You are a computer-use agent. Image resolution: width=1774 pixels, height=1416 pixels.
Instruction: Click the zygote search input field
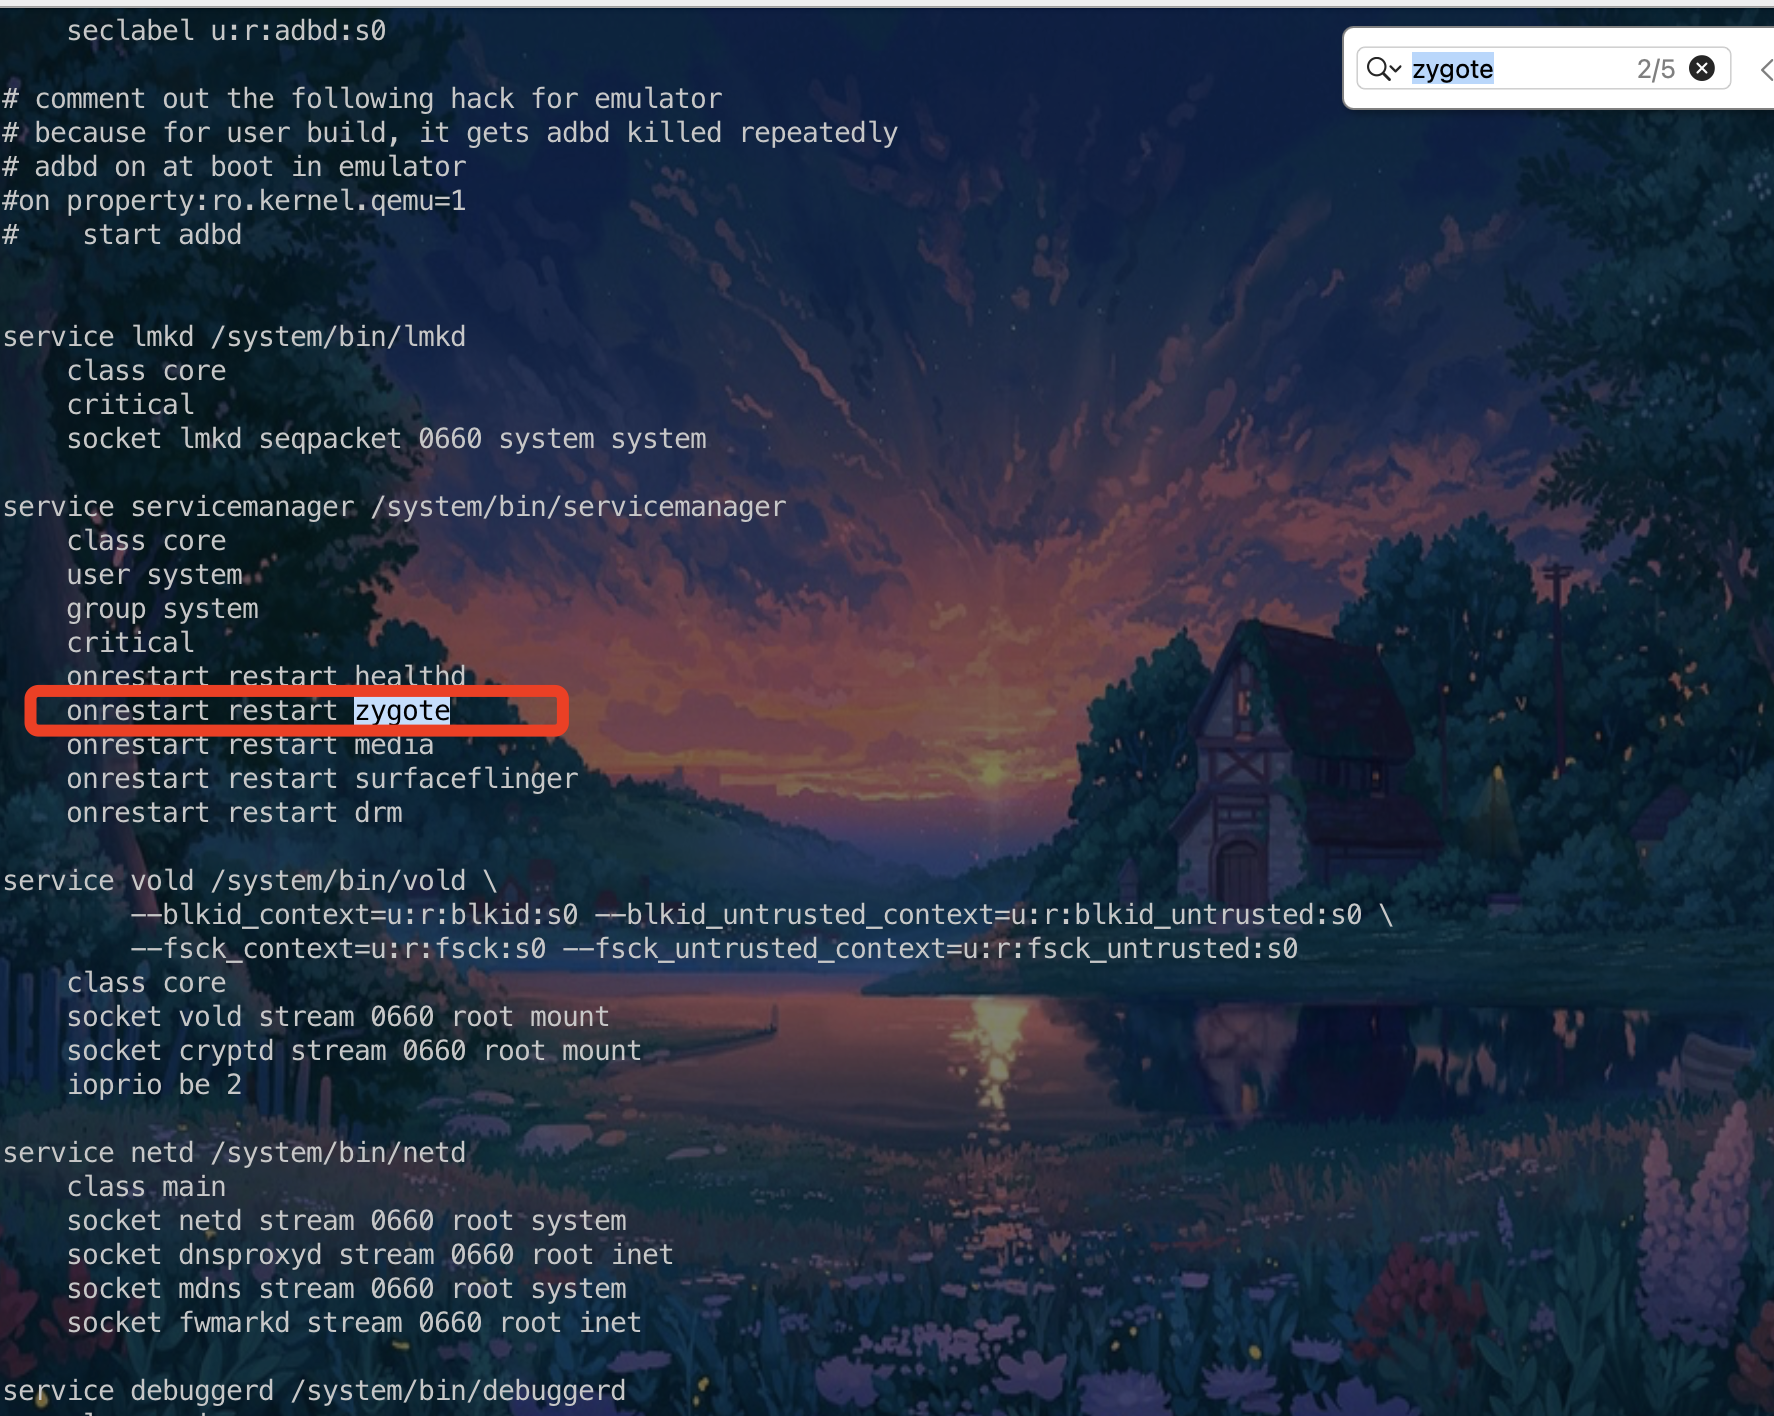pos(1543,68)
